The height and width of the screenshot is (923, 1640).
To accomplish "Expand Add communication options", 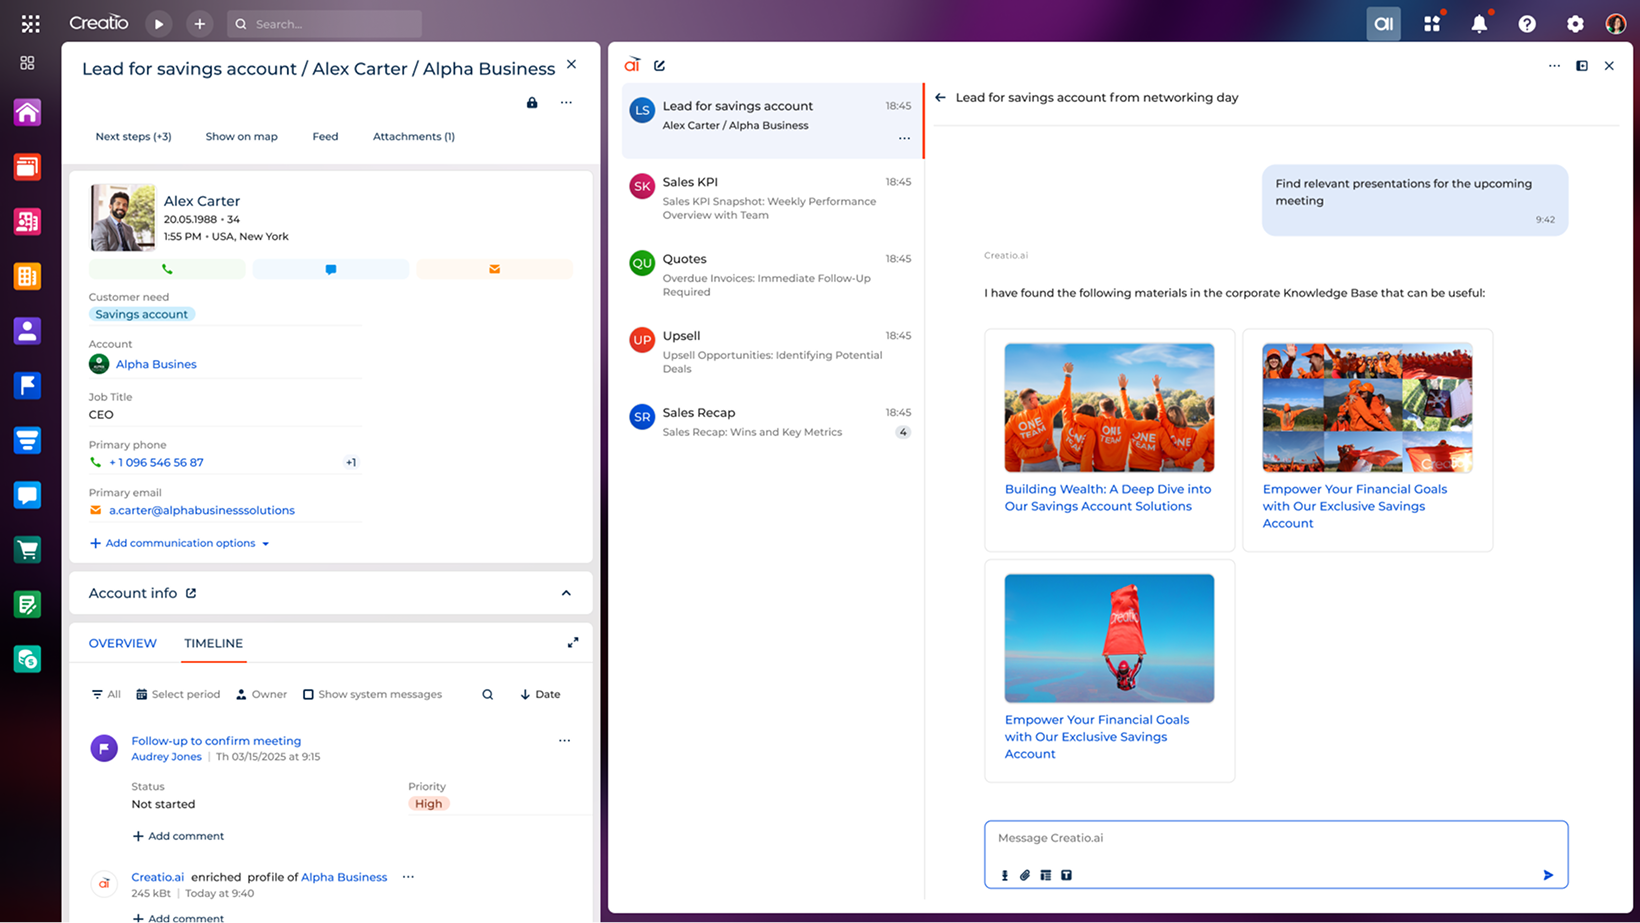I will (179, 543).
